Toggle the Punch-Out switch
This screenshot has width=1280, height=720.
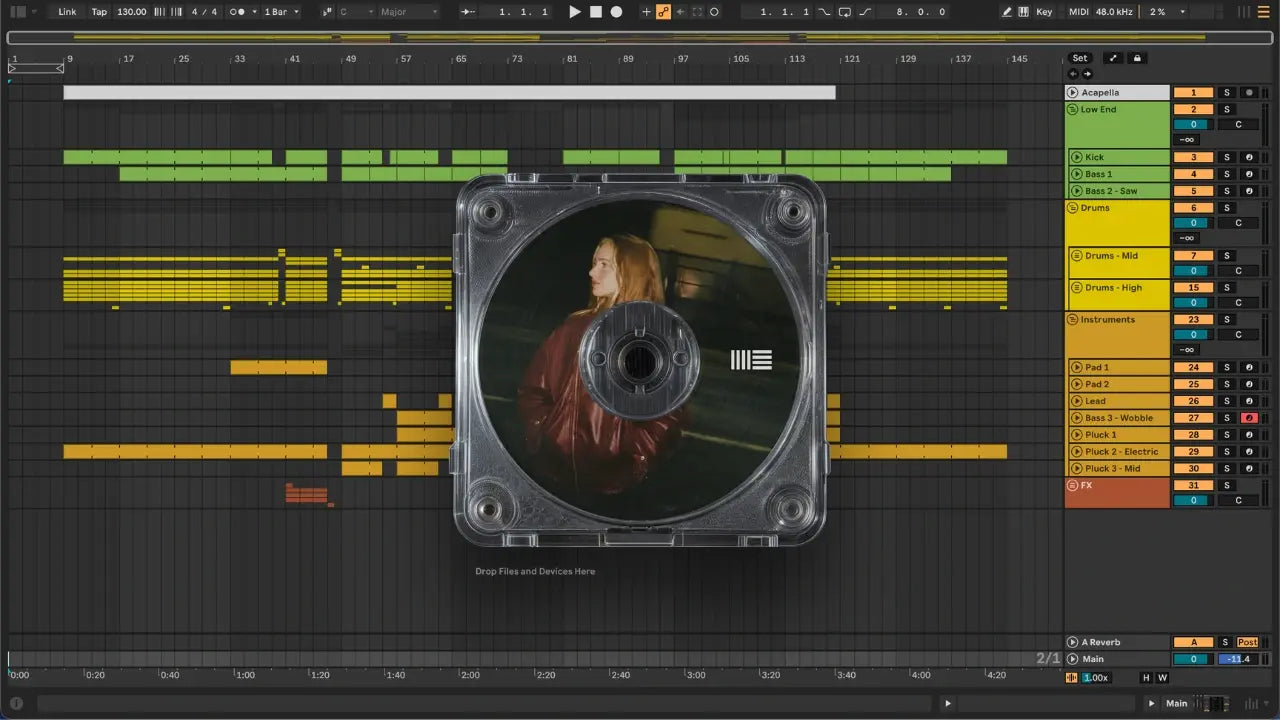click(x=865, y=12)
